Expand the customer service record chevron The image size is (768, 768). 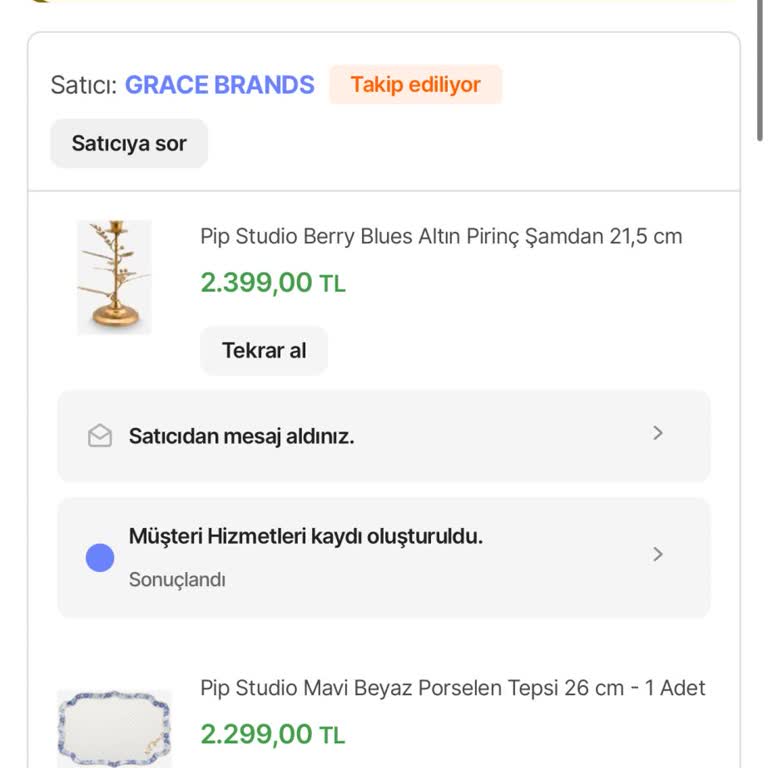pyautogui.click(x=657, y=554)
